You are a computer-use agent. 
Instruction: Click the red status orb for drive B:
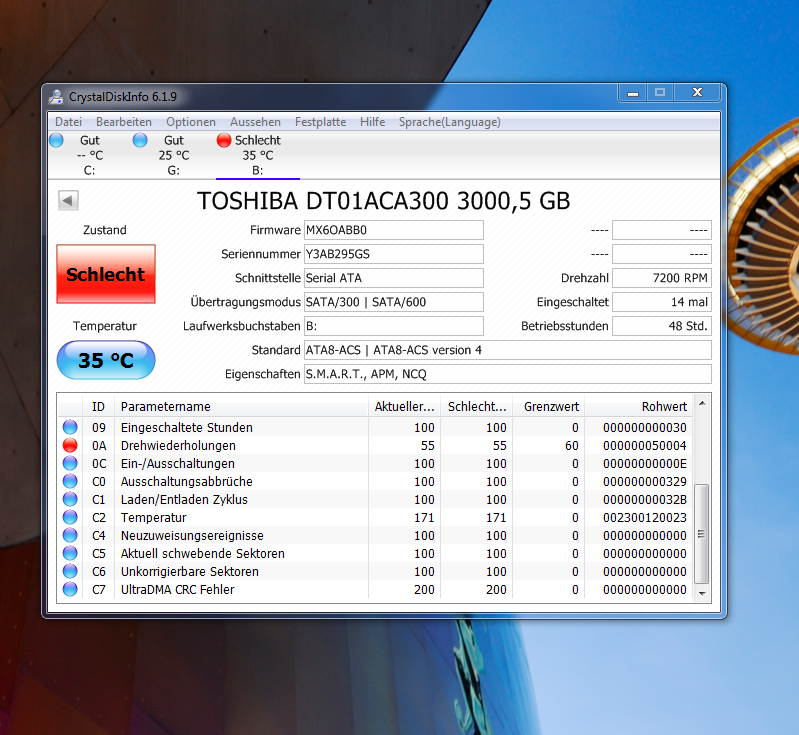224,140
